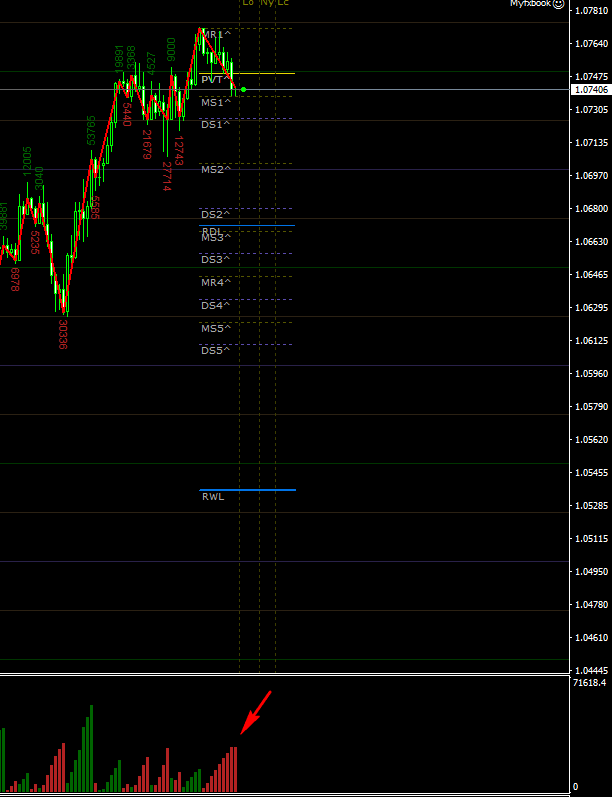This screenshot has width=612, height=797.
Task: Click the green dot at current price
Action: point(243,89)
